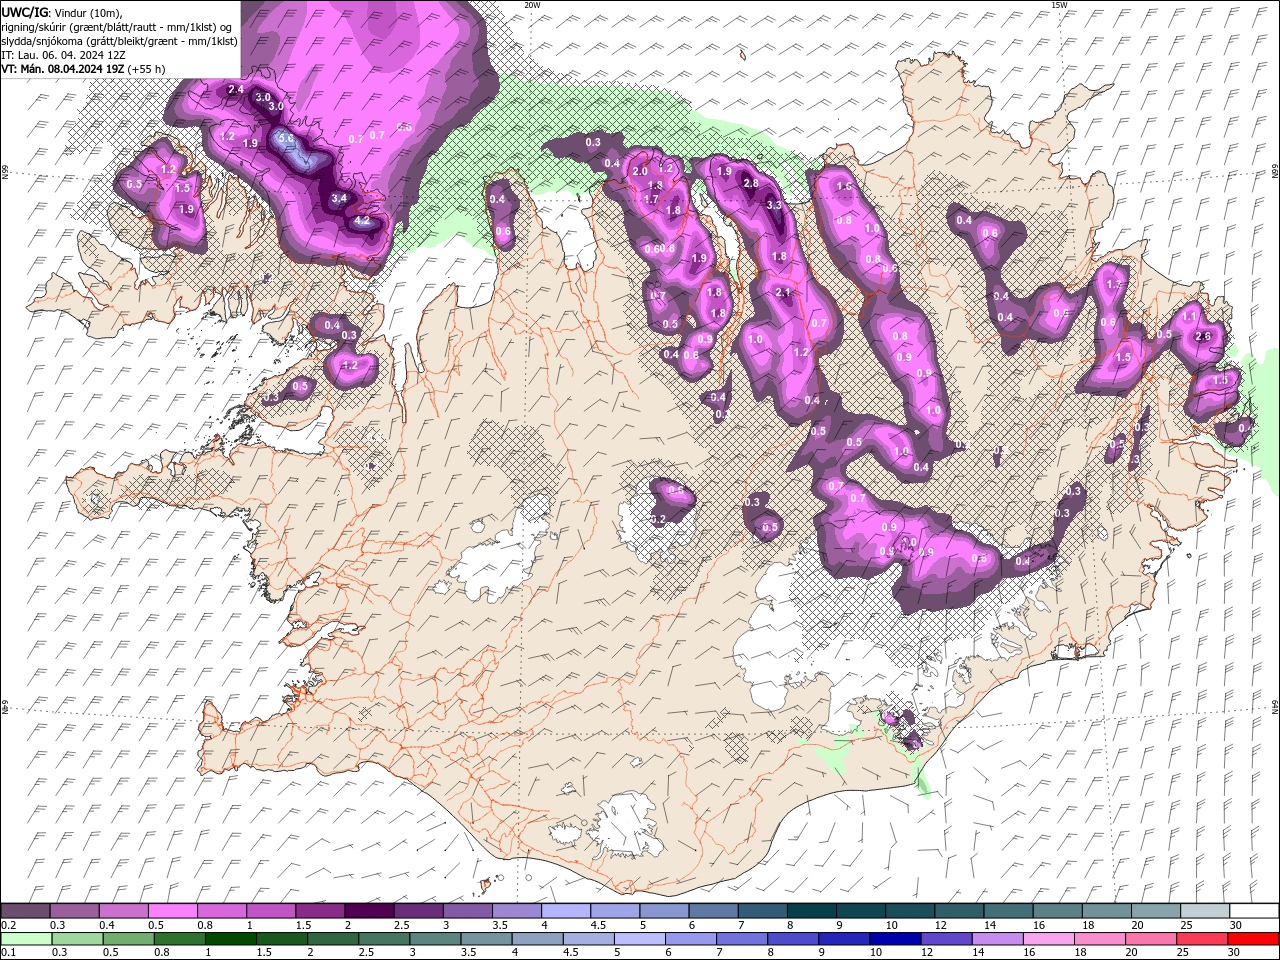Click the light lavender snow swatch at 4

coord(566,911)
